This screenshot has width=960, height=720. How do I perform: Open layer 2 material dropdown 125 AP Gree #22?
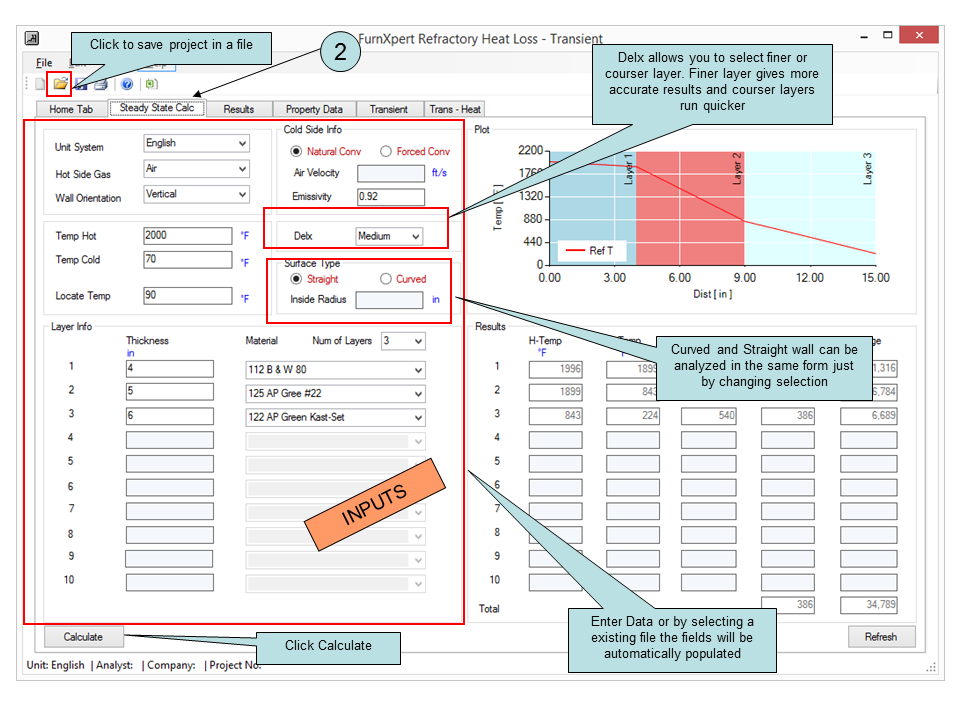(x=336, y=394)
